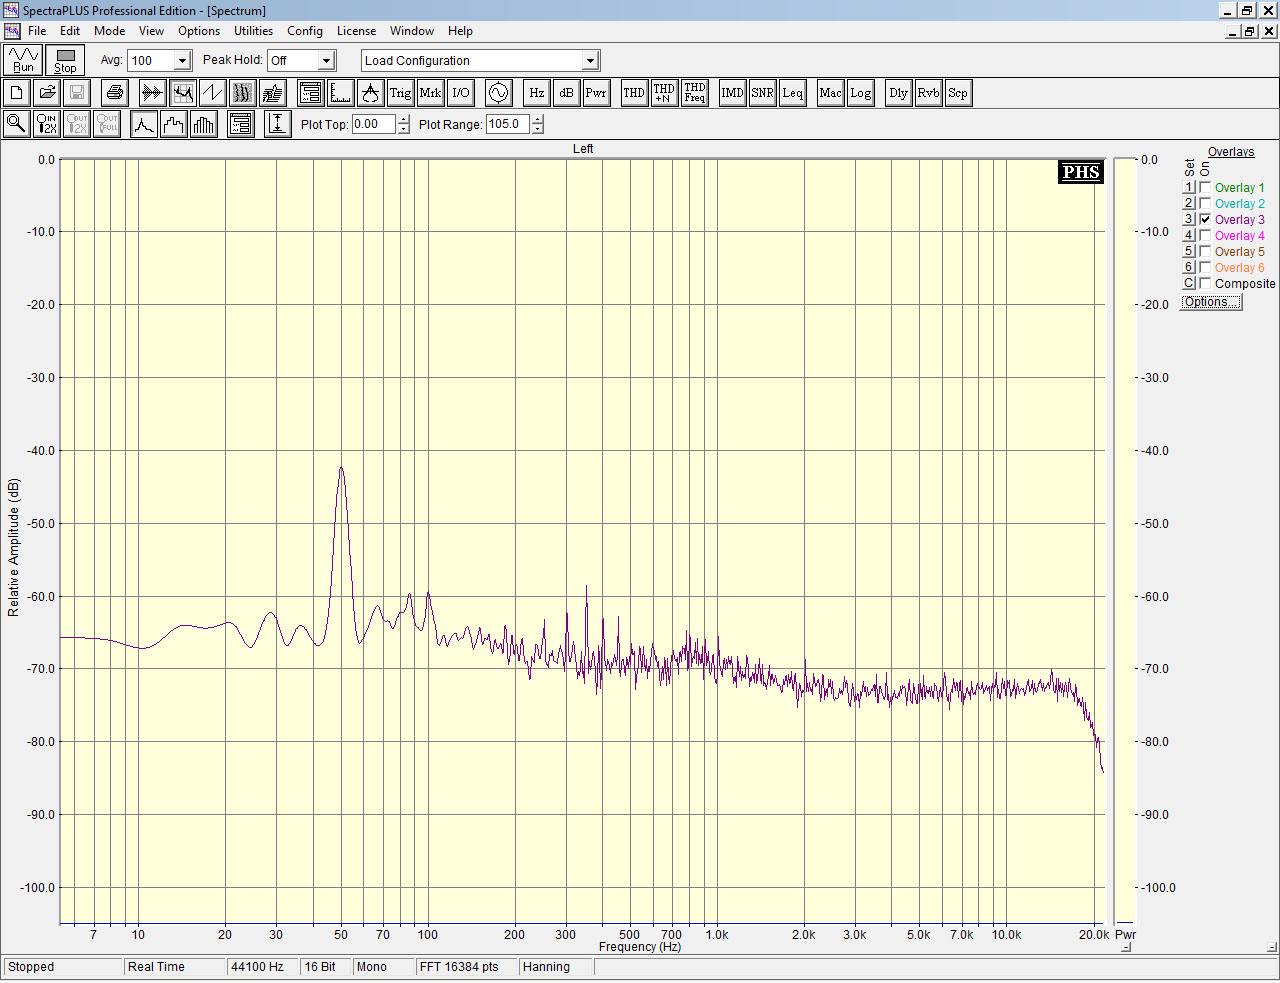Viewport: 1280px width, 983px height.
Task: Open the Load Configuration dropdown
Action: coord(590,61)
